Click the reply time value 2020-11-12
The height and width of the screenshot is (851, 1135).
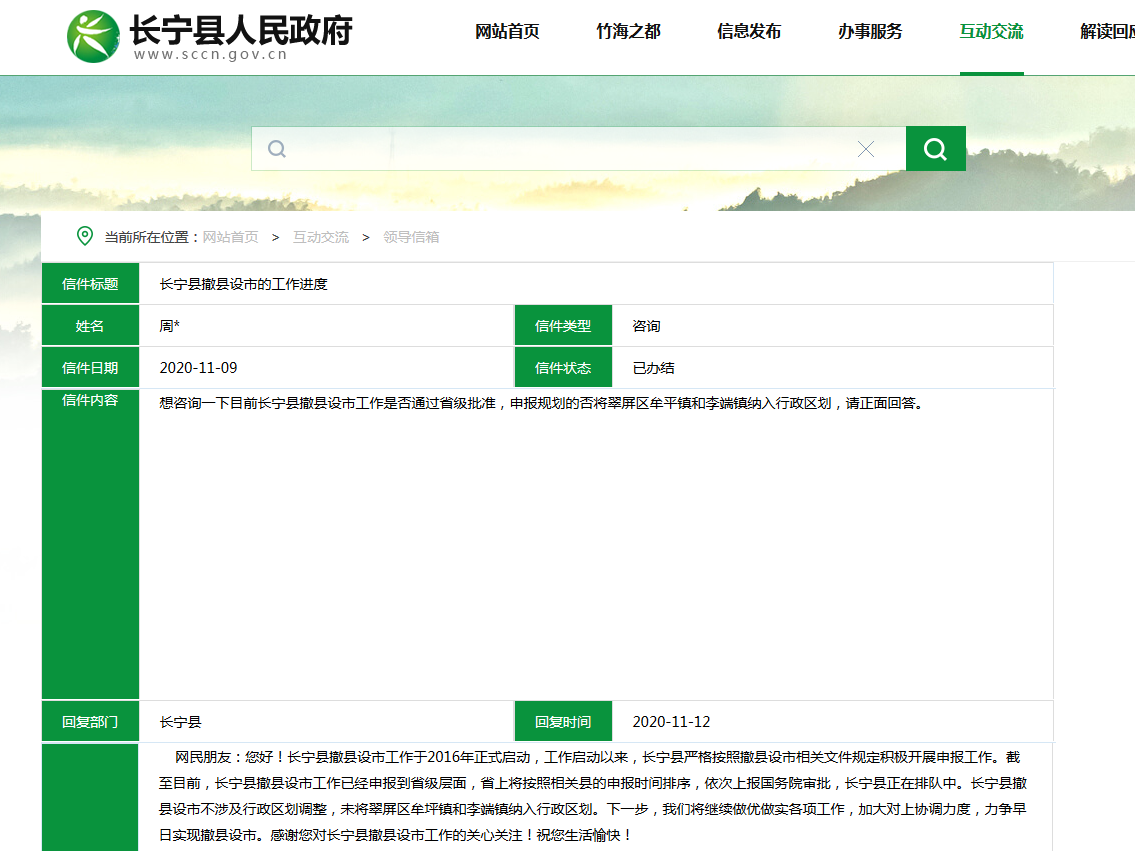point(671,722)
